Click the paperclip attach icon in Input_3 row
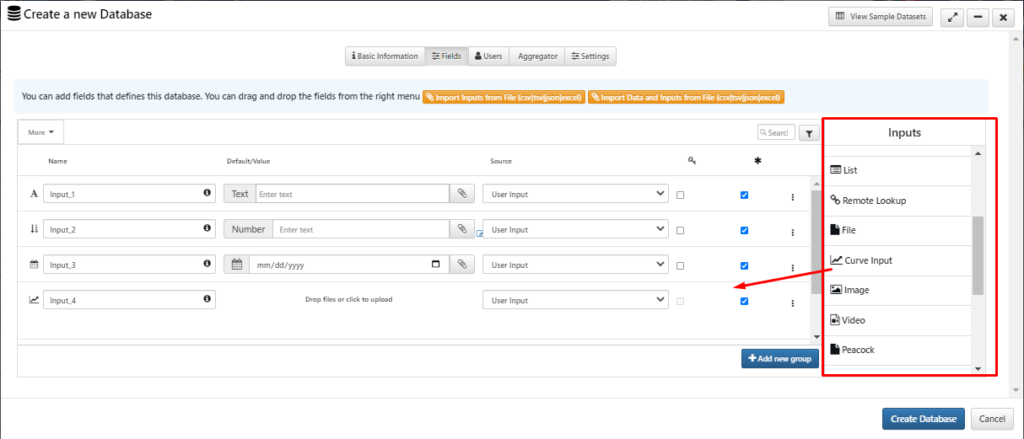1024x439 pixels. [x=462, y=265]
